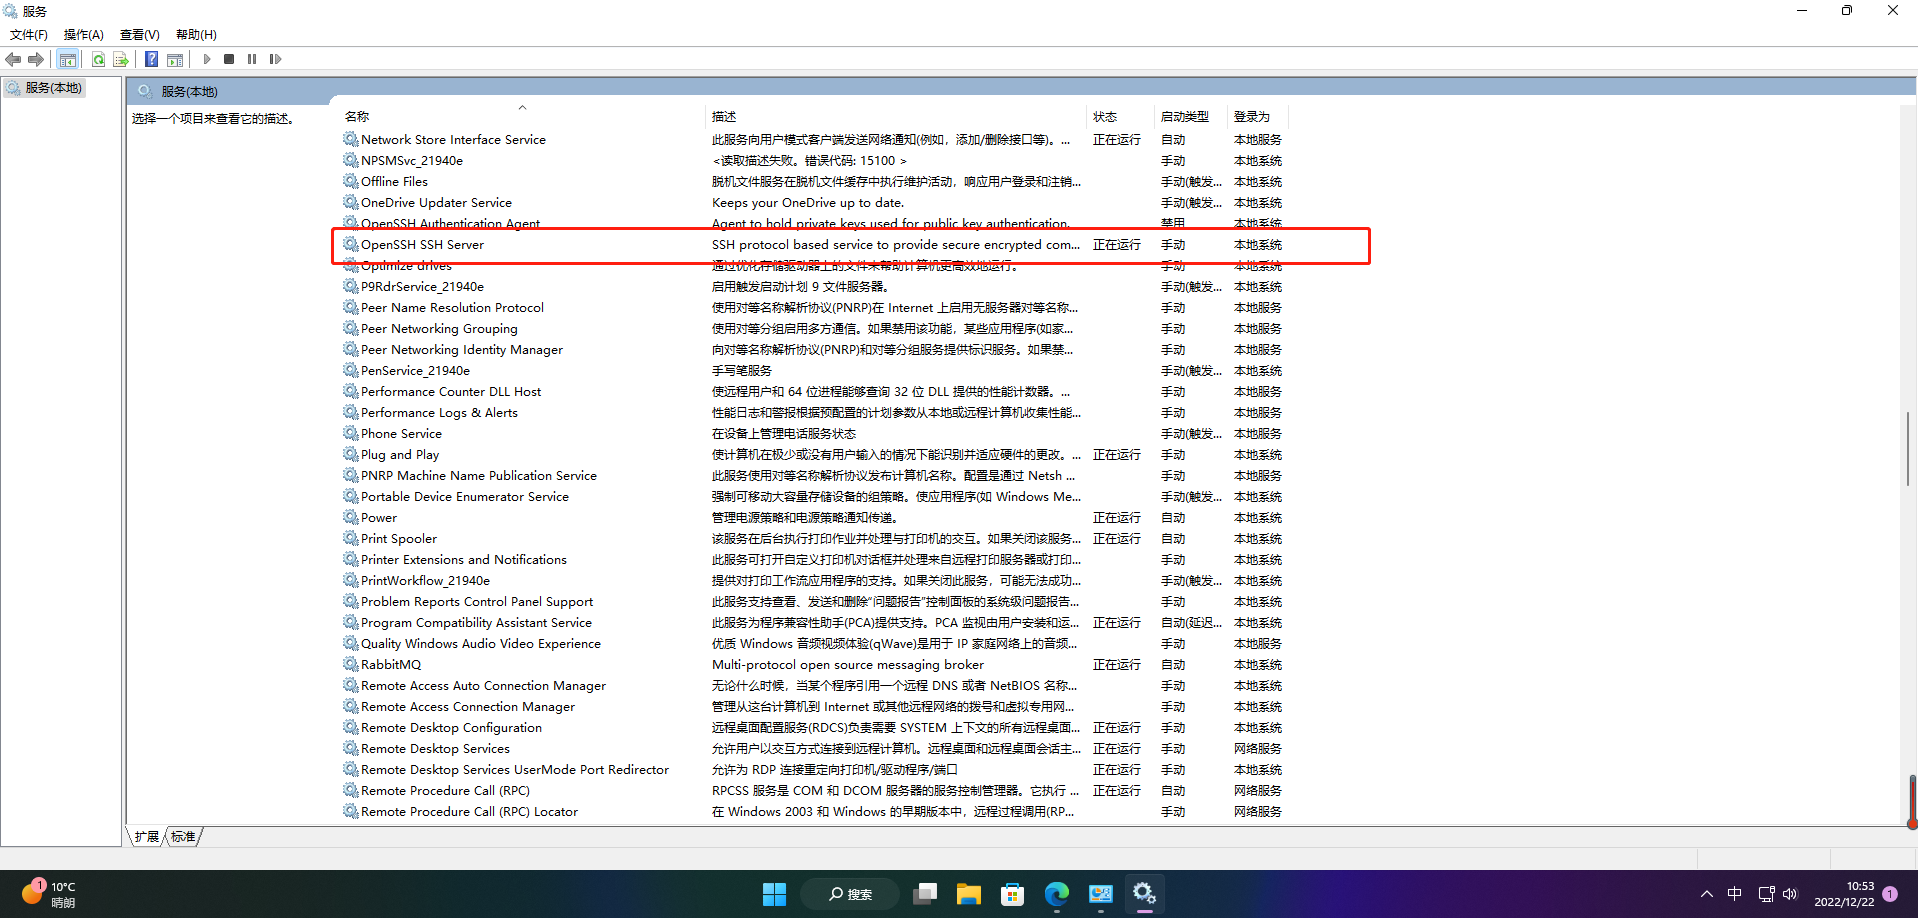The image size is (1918, 918).
Task: Sort by the 状态 column header
Action: 1105,116
